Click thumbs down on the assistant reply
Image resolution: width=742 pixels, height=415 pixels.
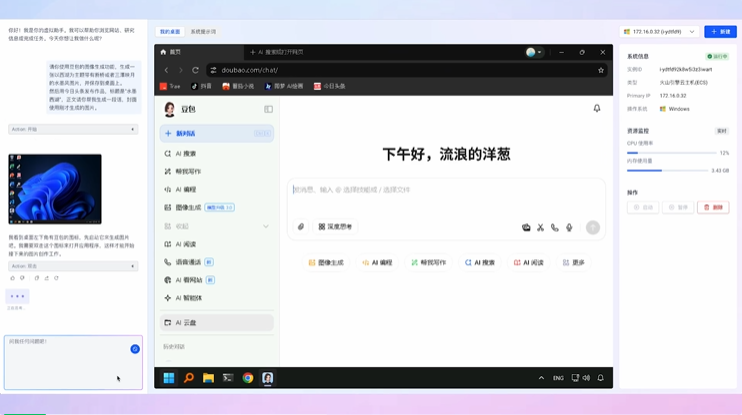tap(22, 278)
